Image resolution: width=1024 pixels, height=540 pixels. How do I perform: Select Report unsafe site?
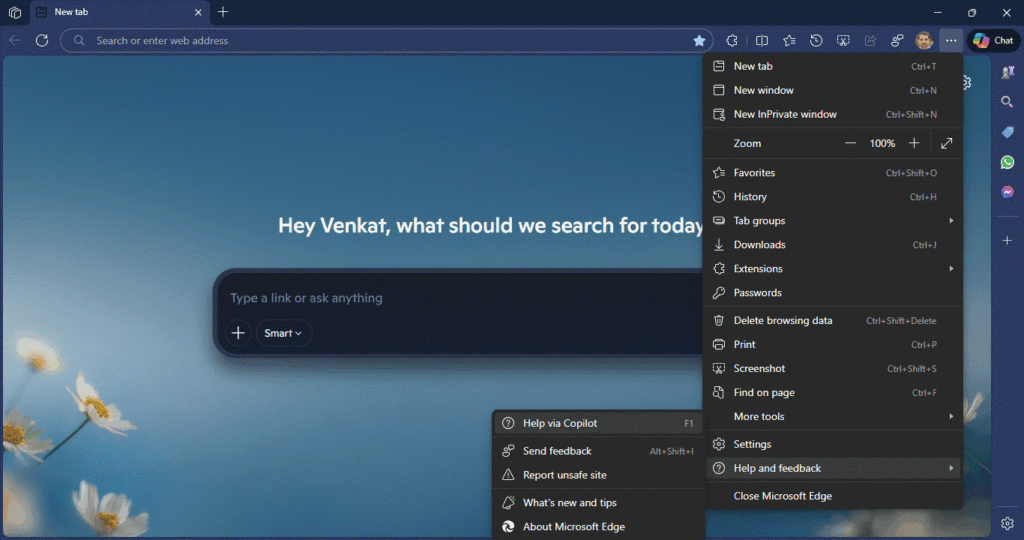tap(598, 475)
